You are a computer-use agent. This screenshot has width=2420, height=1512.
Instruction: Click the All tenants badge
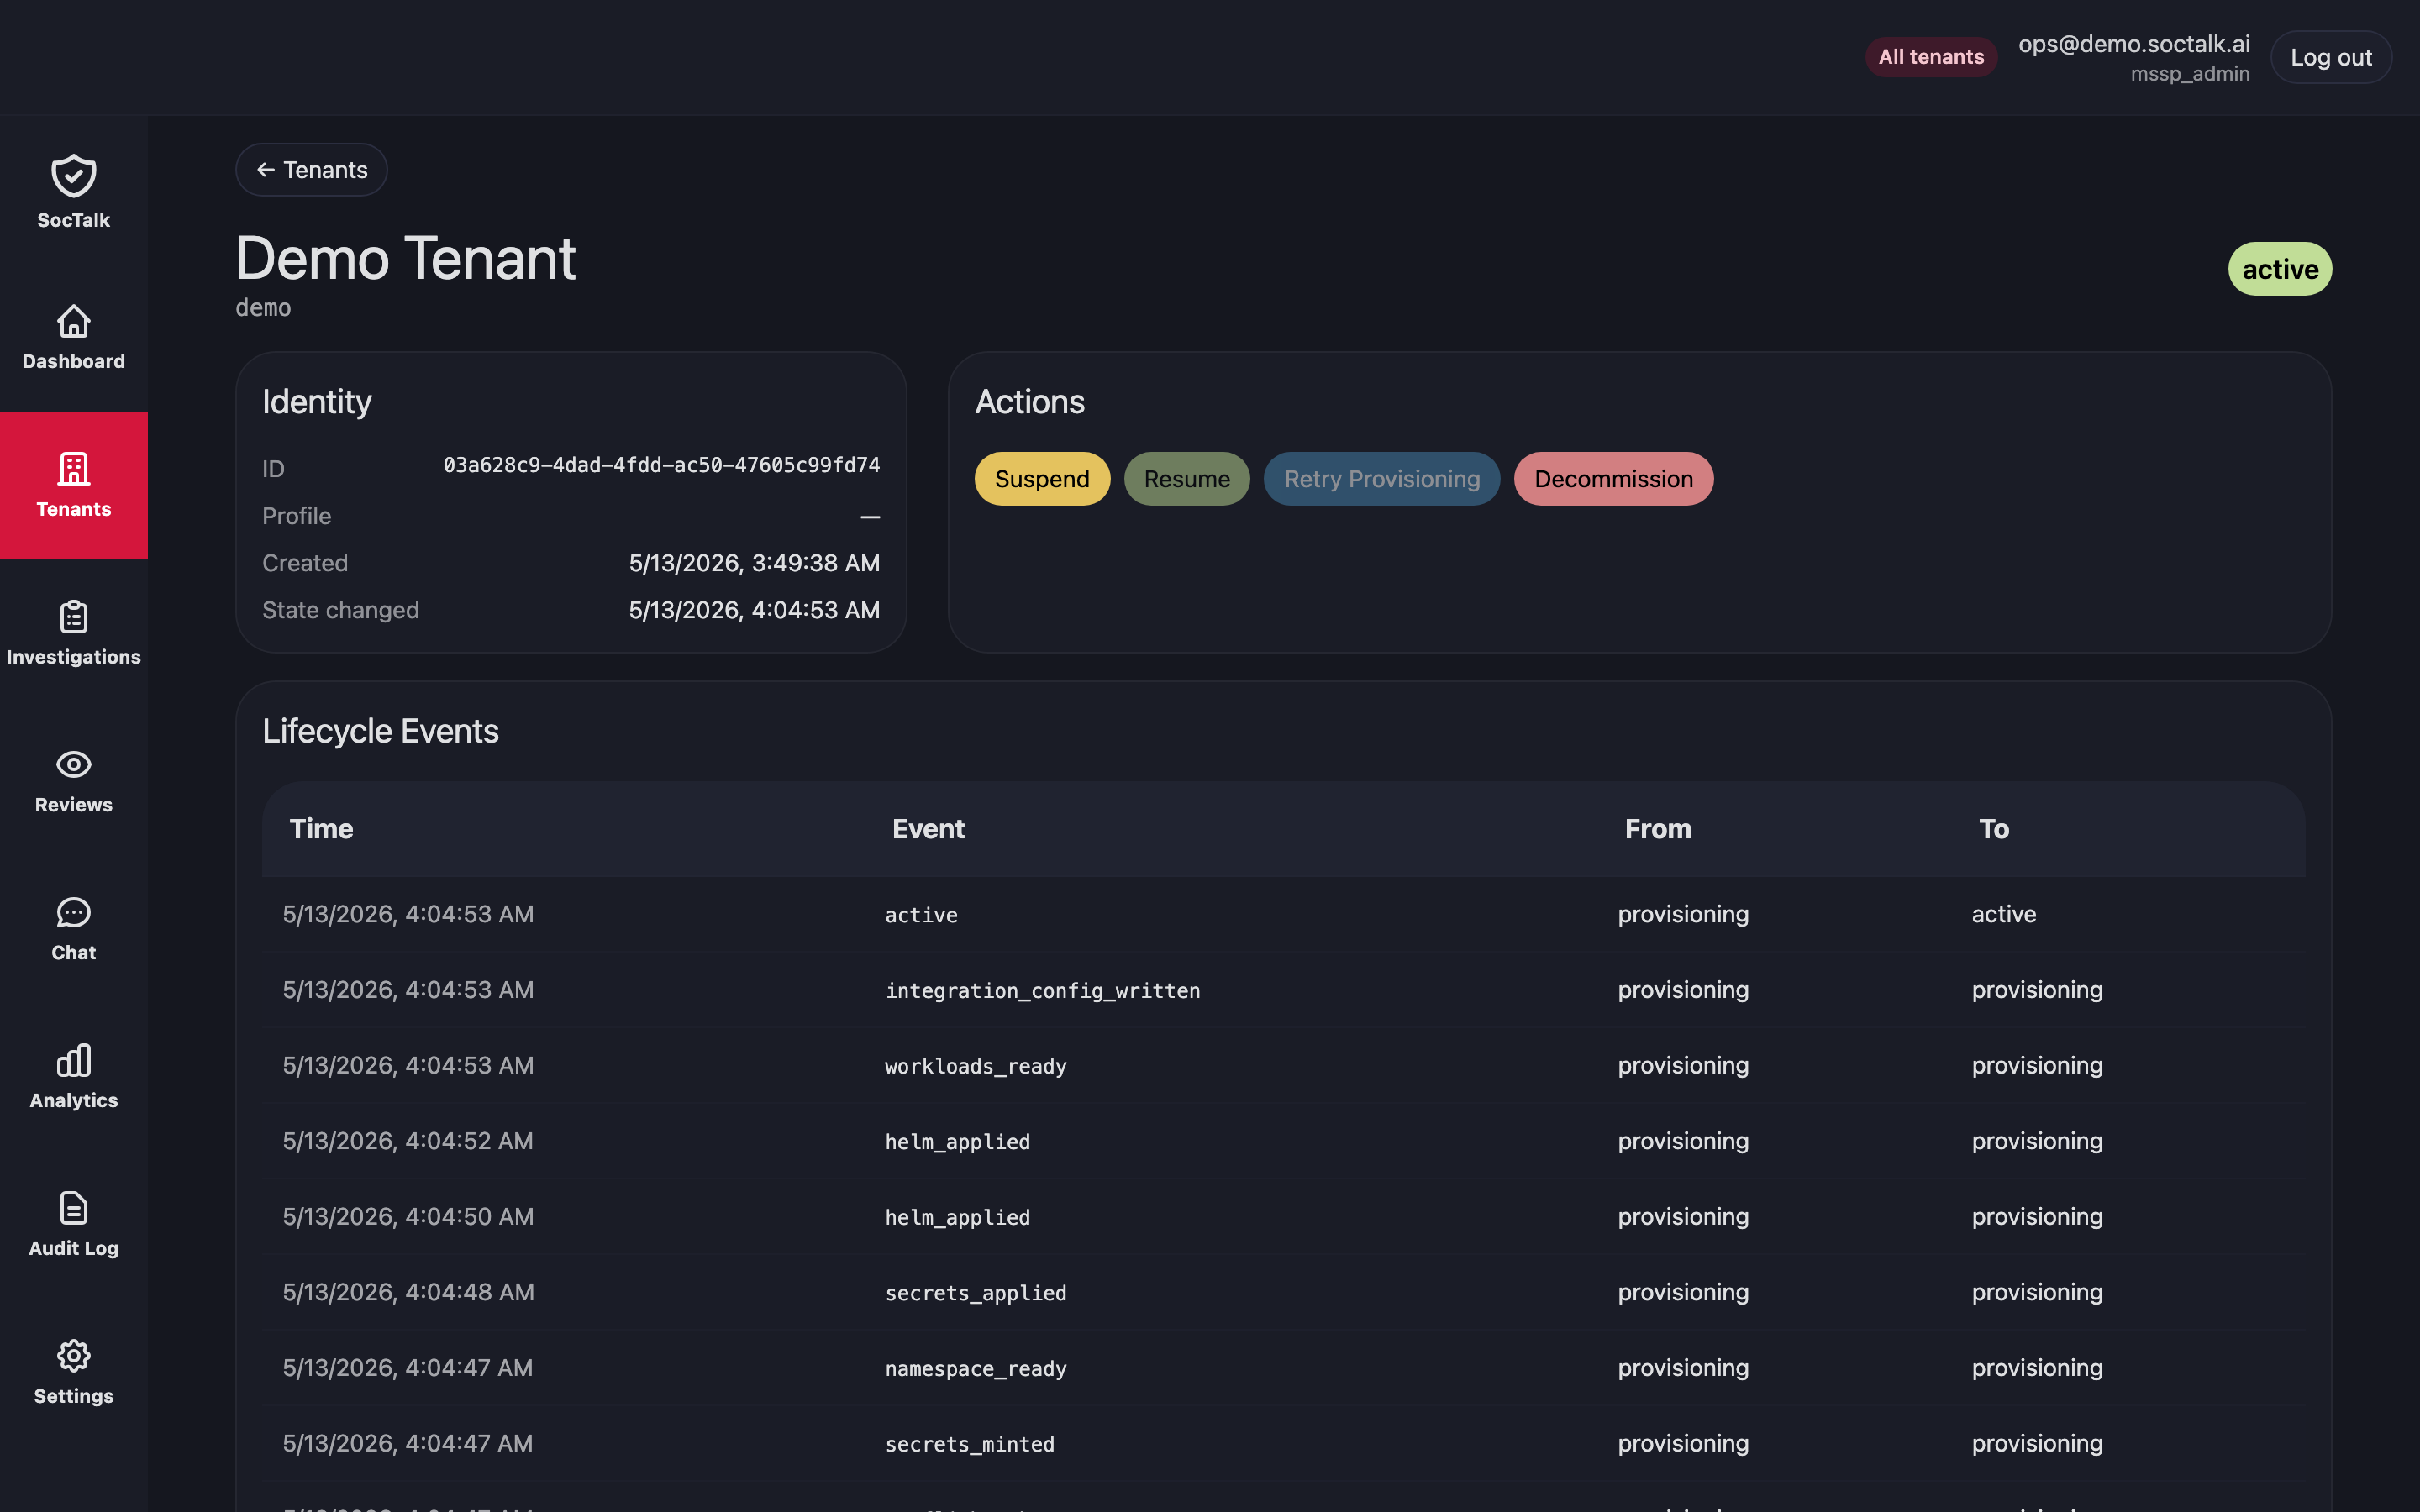tap(1931, 57)
